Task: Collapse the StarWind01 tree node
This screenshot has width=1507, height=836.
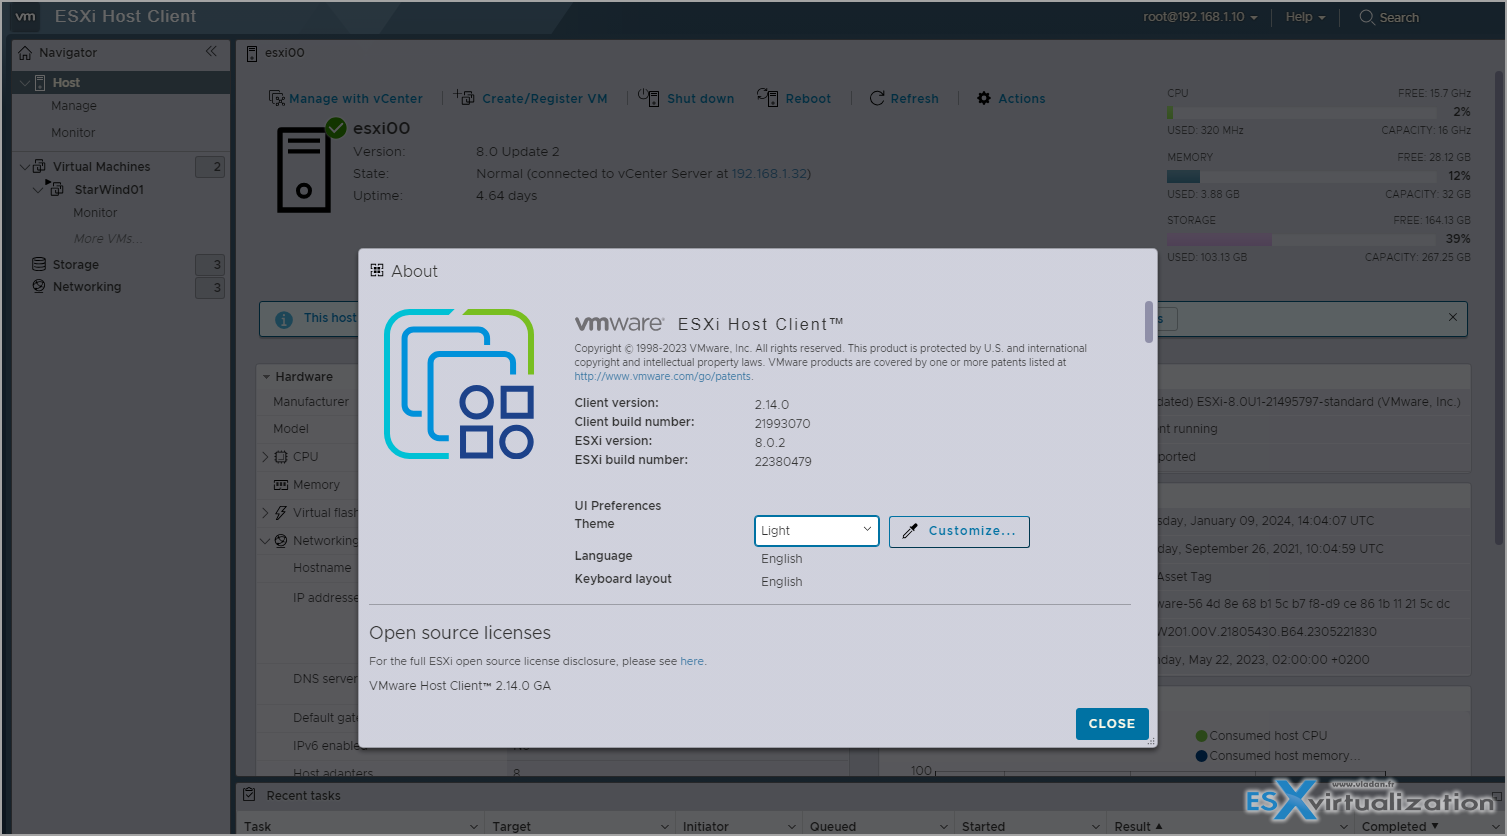Action: pos(38,189)
